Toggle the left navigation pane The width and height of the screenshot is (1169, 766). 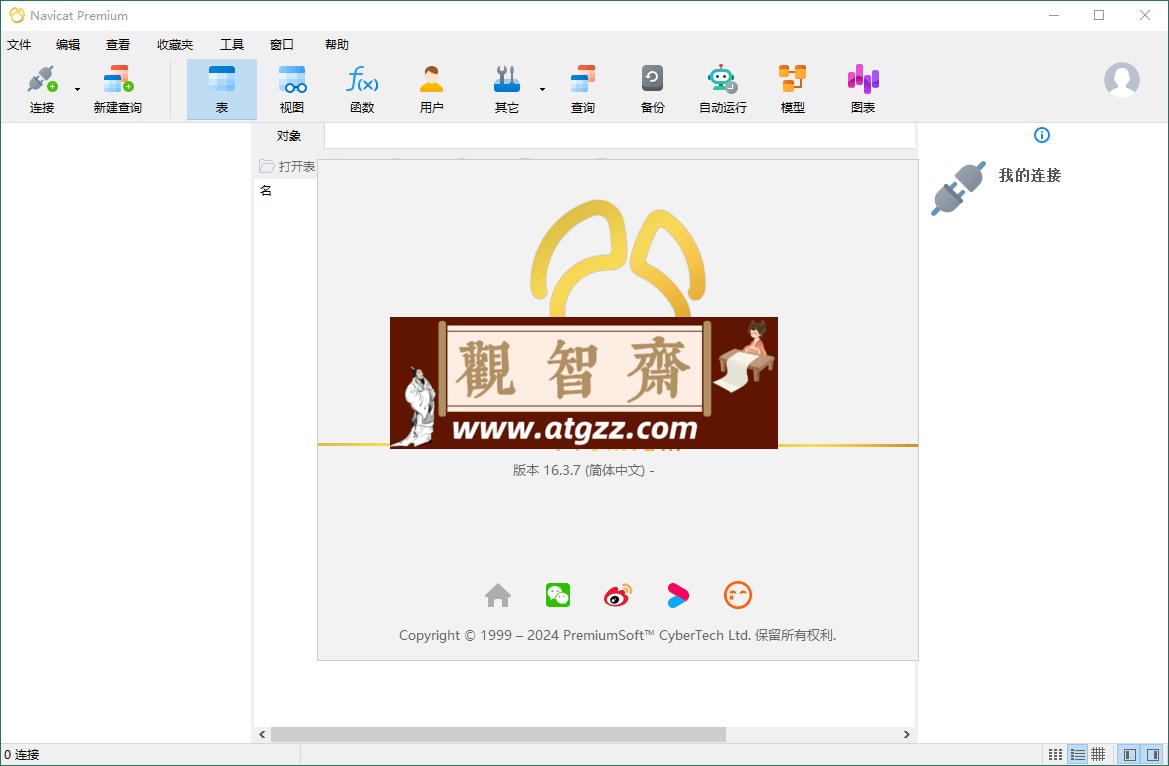(x=1129, y=755)
